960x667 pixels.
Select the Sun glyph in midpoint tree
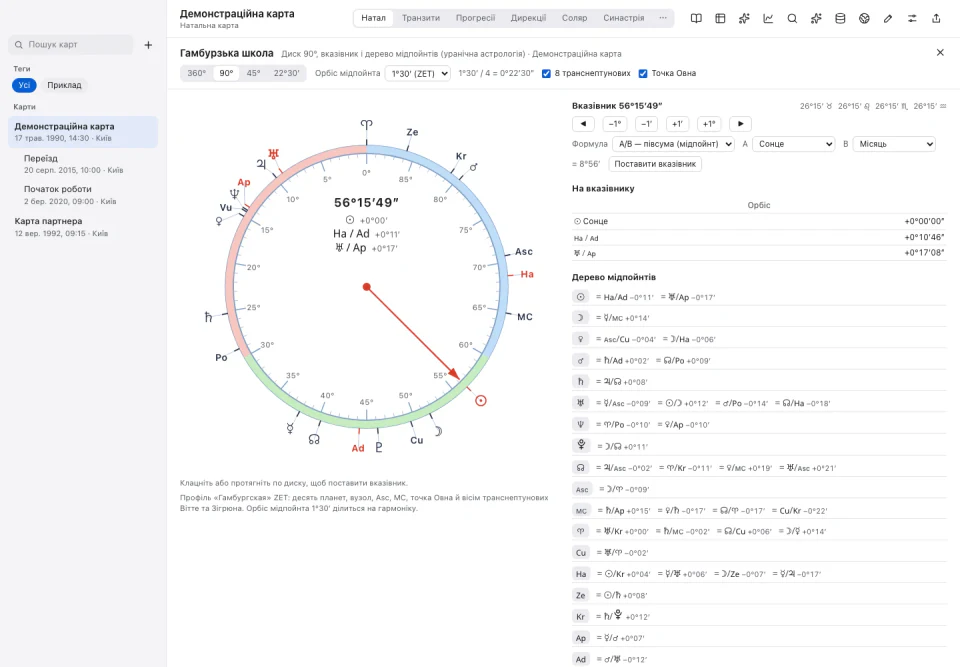pos(580,297)
